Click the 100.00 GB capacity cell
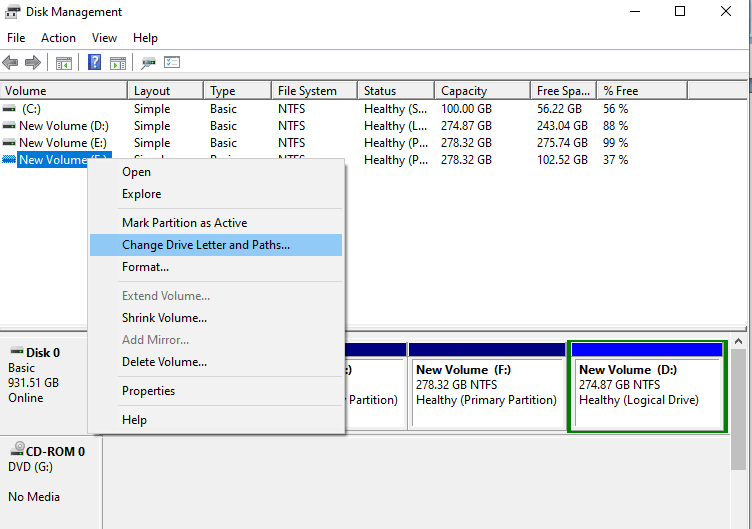 pos(466,109)
